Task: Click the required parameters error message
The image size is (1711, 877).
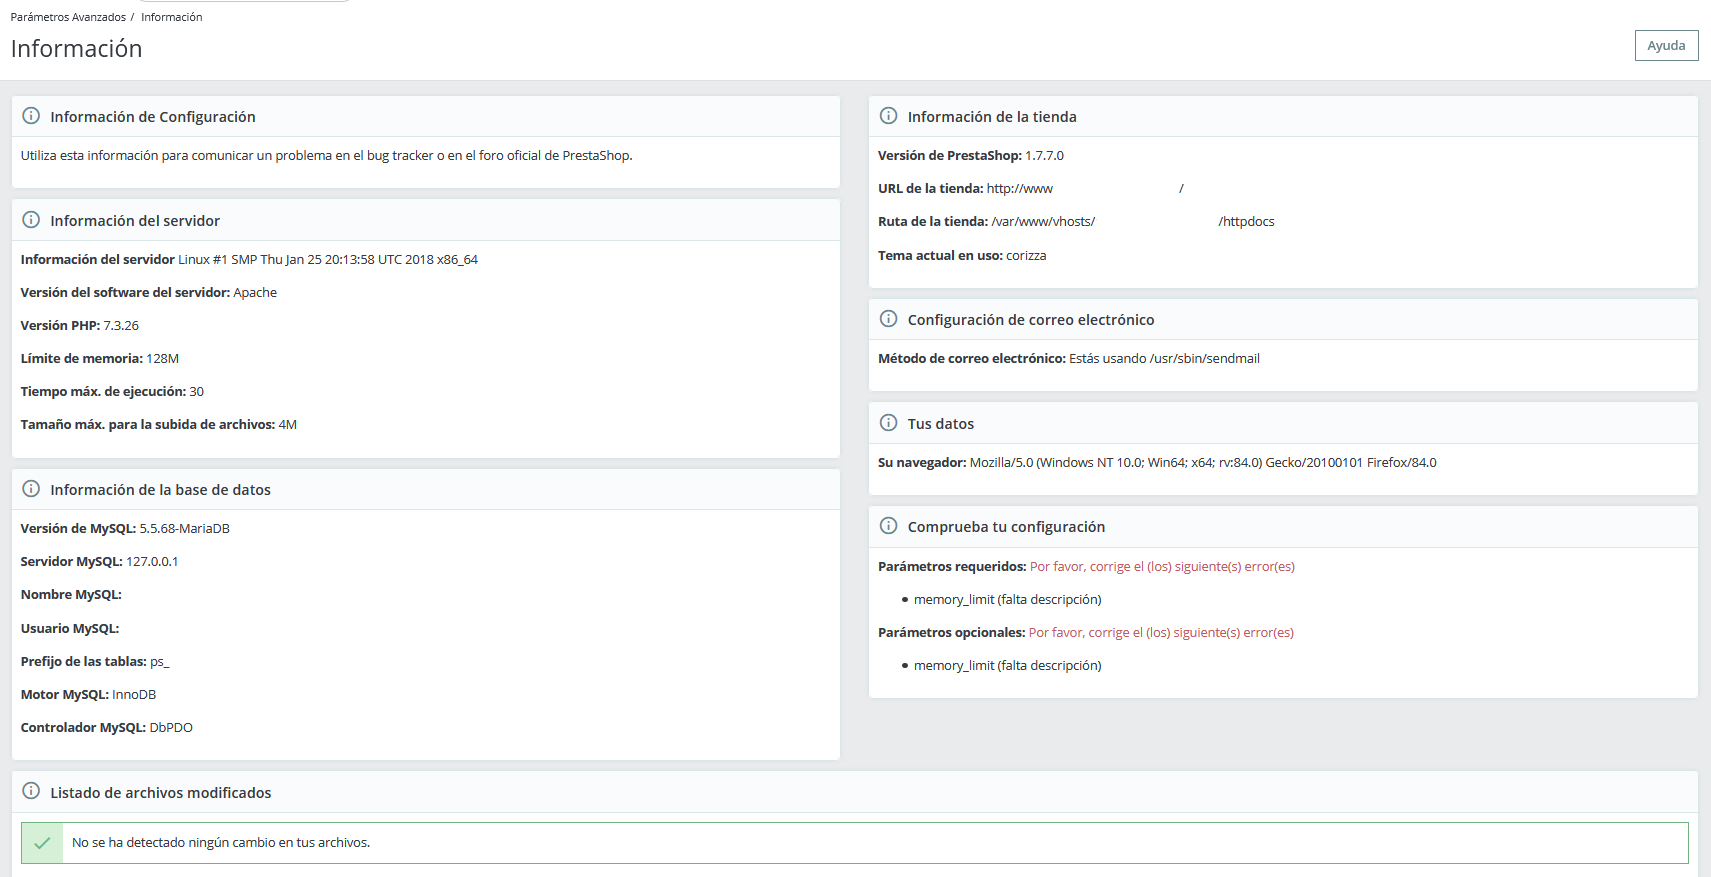Action: 1162,567
